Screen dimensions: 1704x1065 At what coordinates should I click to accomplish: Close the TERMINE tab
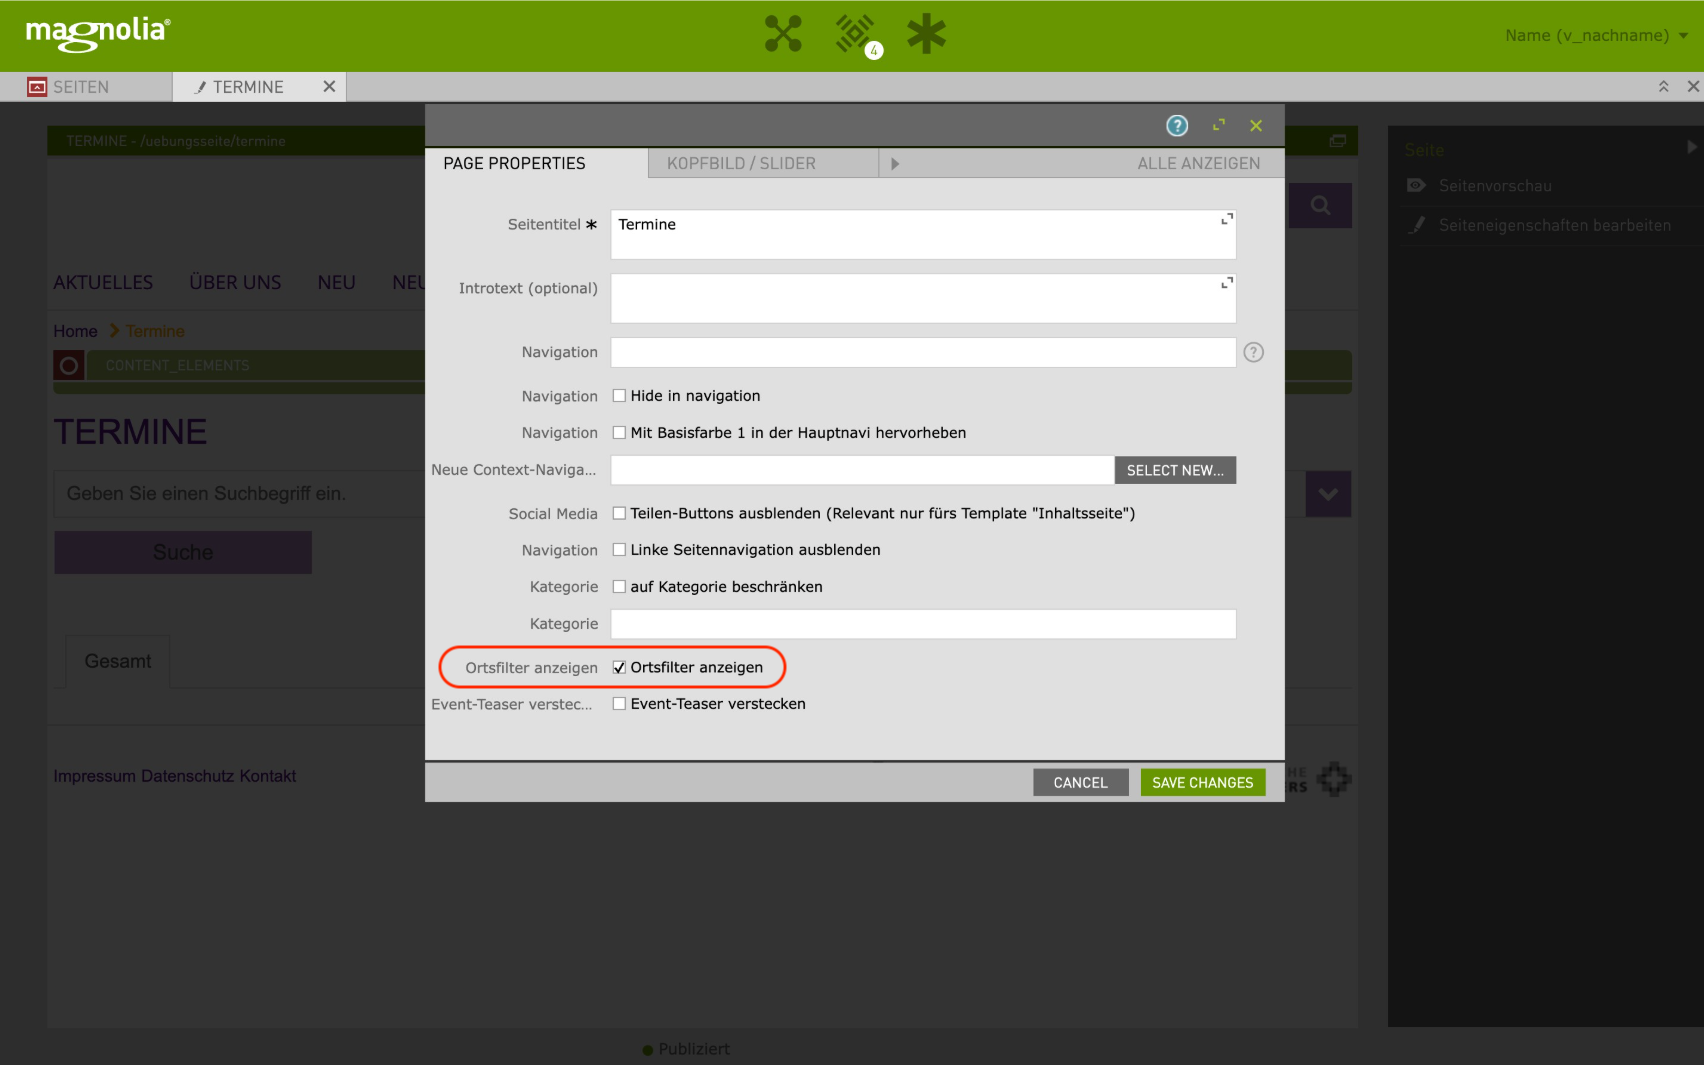point(329,87)
